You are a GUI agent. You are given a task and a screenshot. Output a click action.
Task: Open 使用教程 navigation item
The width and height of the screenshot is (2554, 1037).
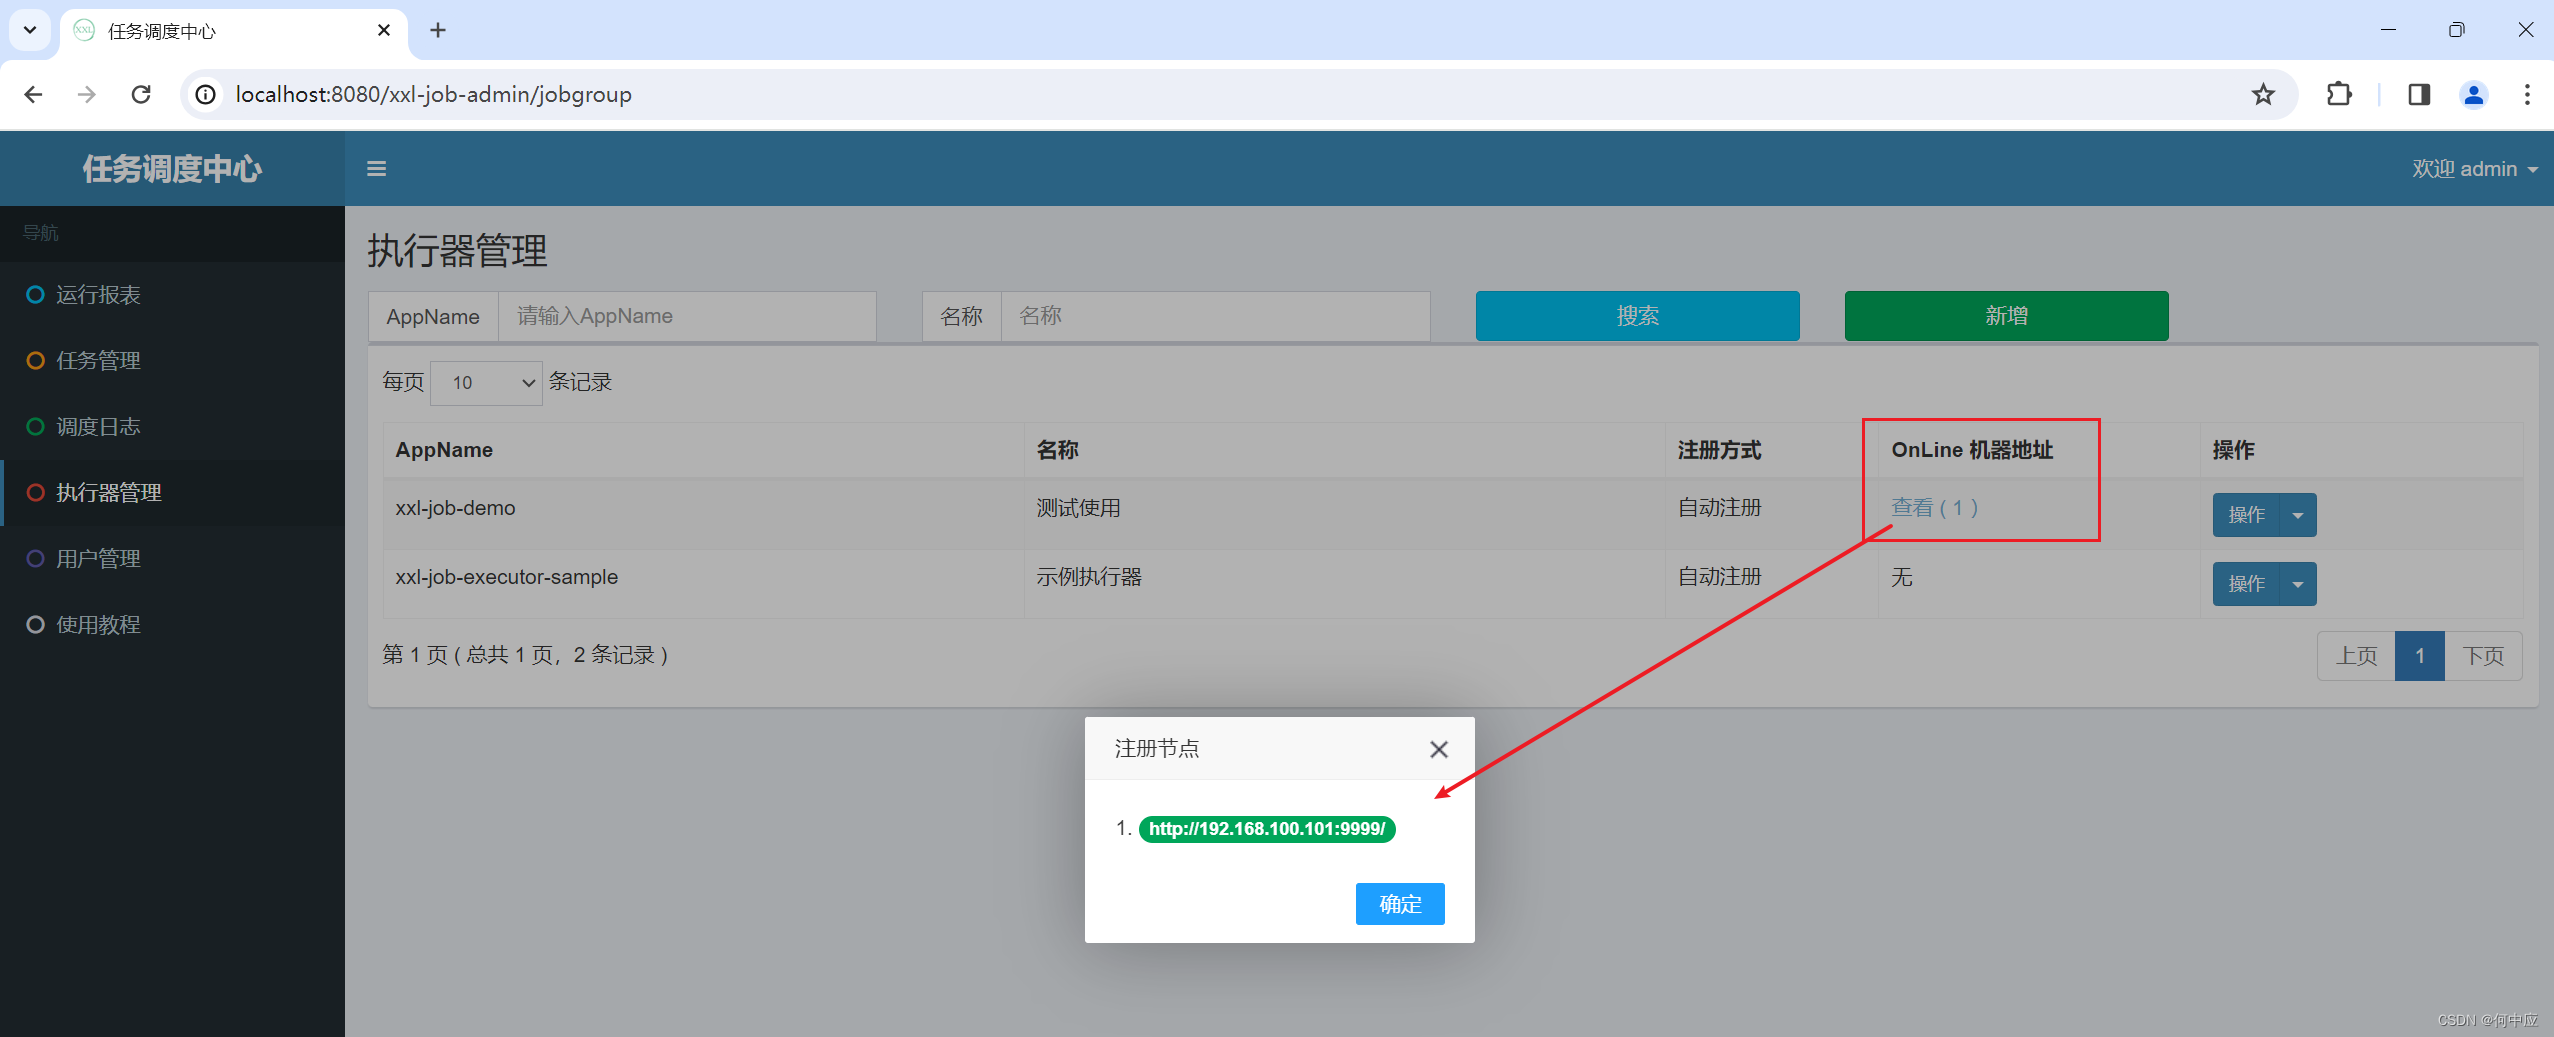[172, 624]
